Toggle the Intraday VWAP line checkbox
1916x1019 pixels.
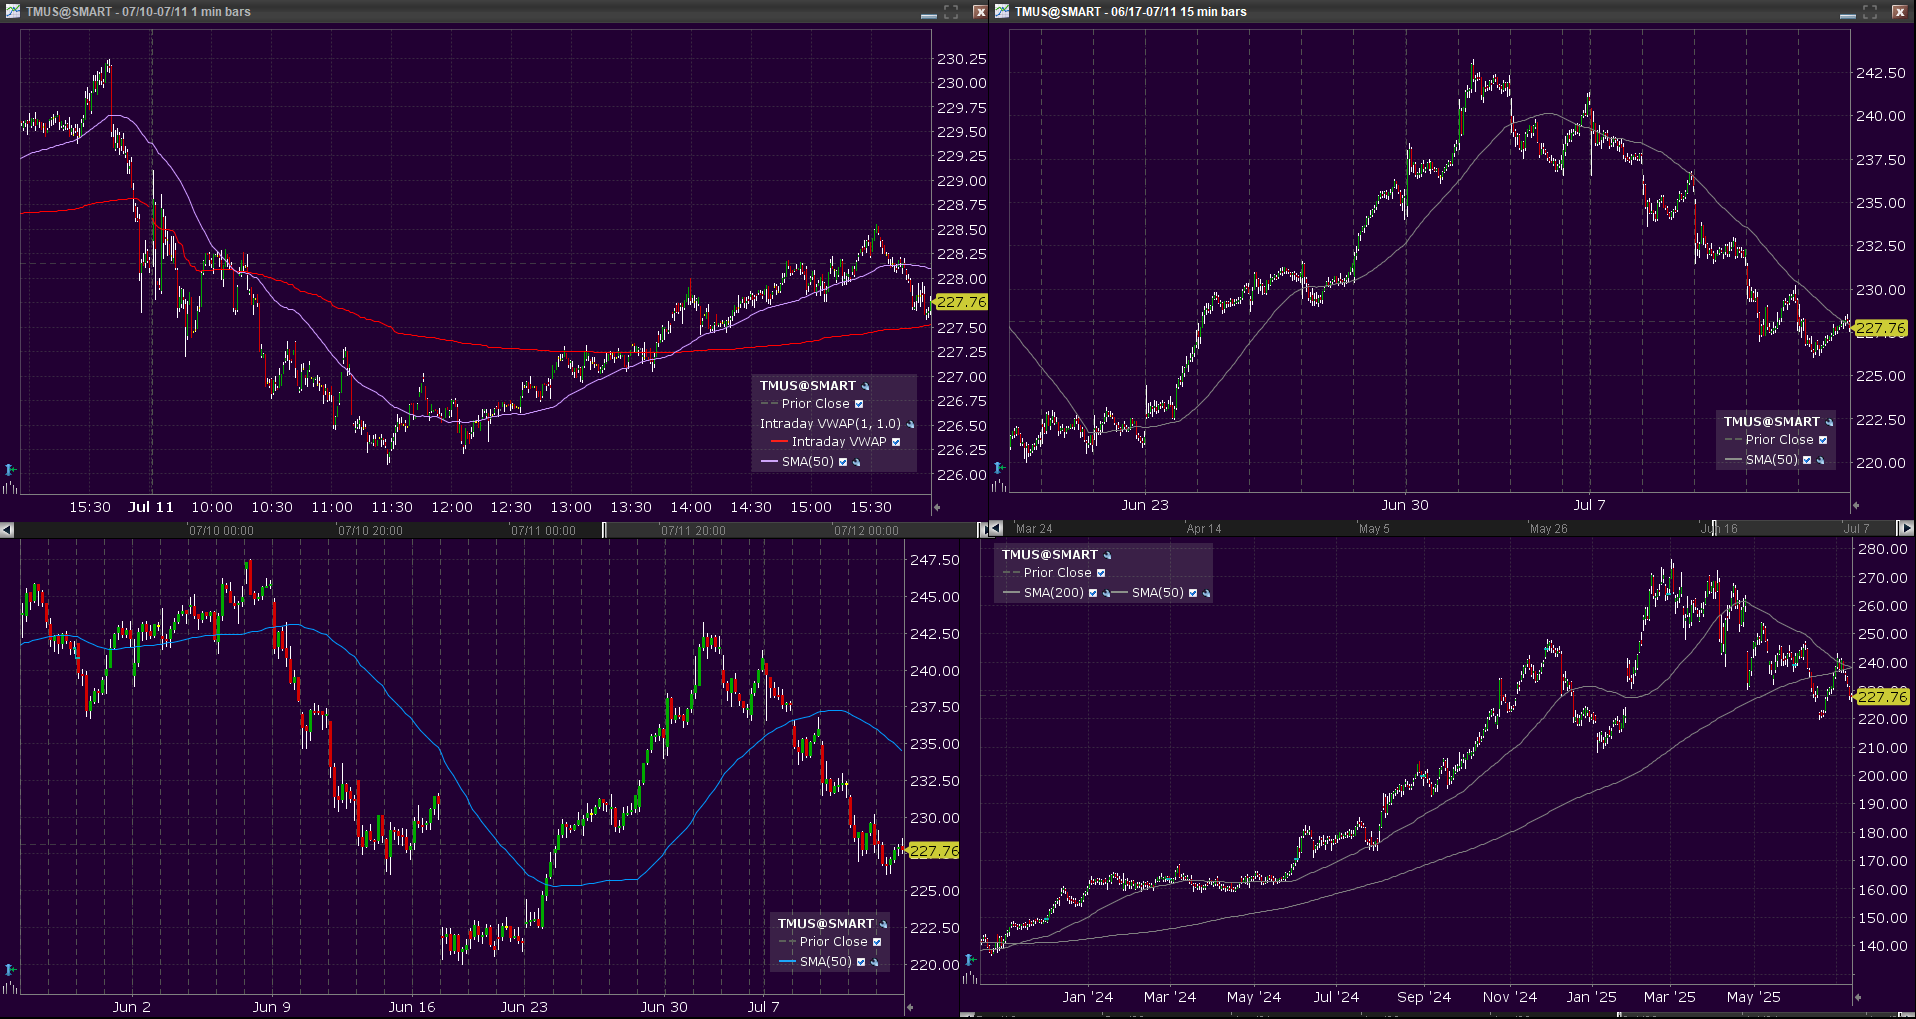pyautogui.click(x=896, y=442)
